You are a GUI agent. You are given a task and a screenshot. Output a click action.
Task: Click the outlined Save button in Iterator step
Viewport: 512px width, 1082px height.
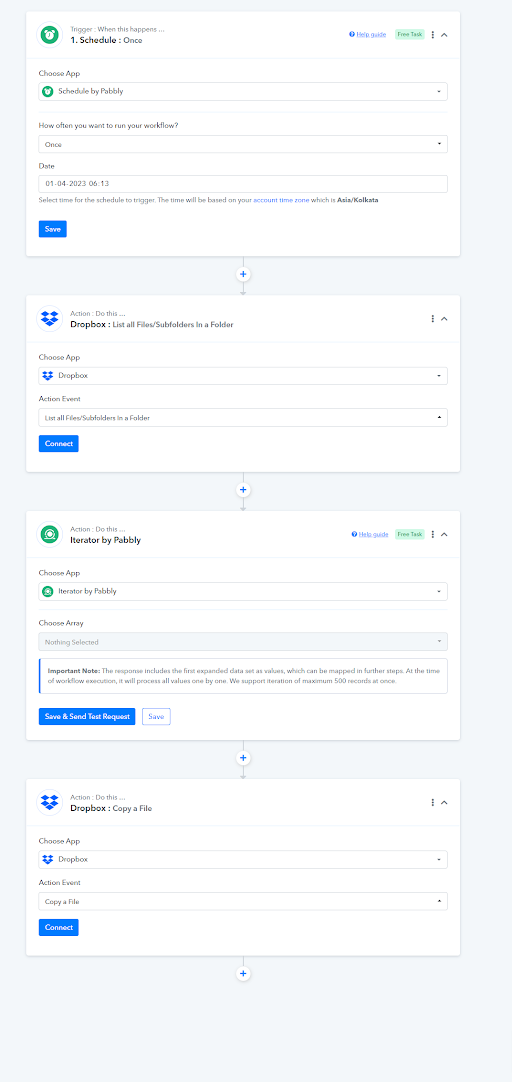click(x=156, y=717)
